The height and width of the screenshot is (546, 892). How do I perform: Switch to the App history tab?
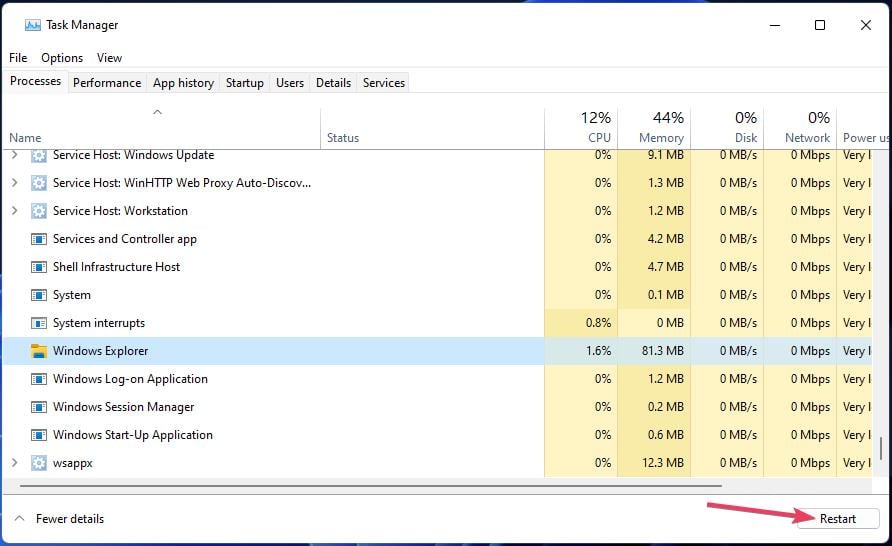[x=183, y=83]
